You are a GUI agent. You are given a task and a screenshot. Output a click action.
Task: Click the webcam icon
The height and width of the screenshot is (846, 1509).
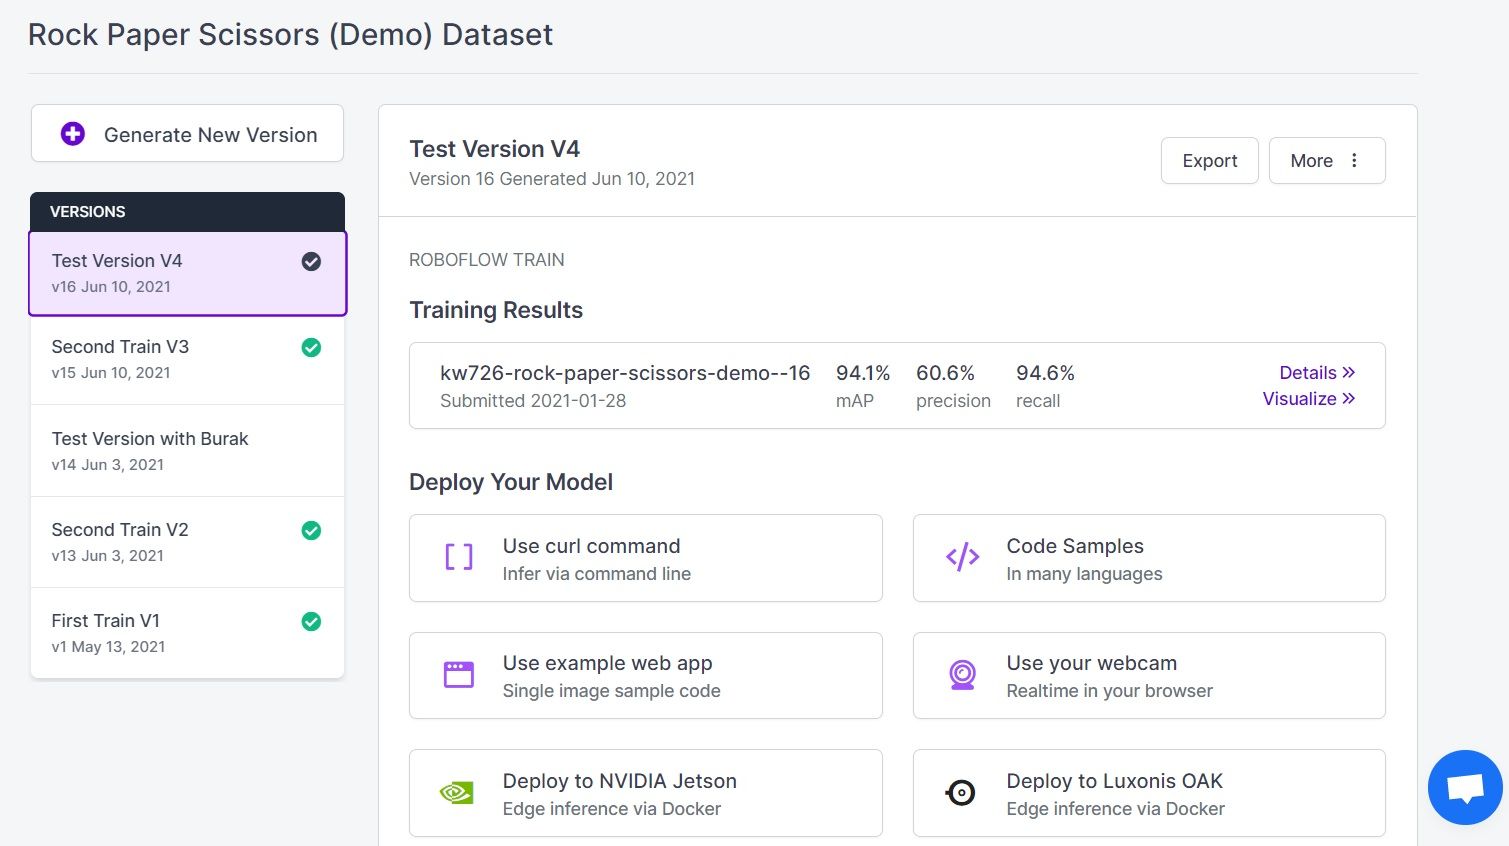pyautogui.click(x=962, y=675)
